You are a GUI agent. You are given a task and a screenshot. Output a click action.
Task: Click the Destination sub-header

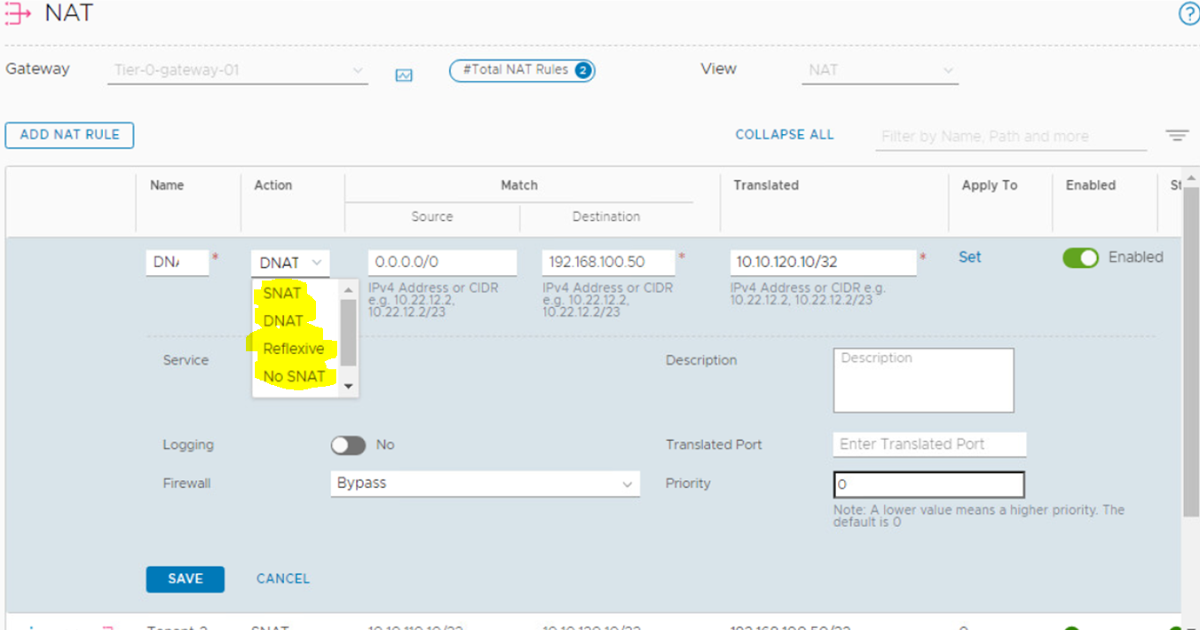606,217
